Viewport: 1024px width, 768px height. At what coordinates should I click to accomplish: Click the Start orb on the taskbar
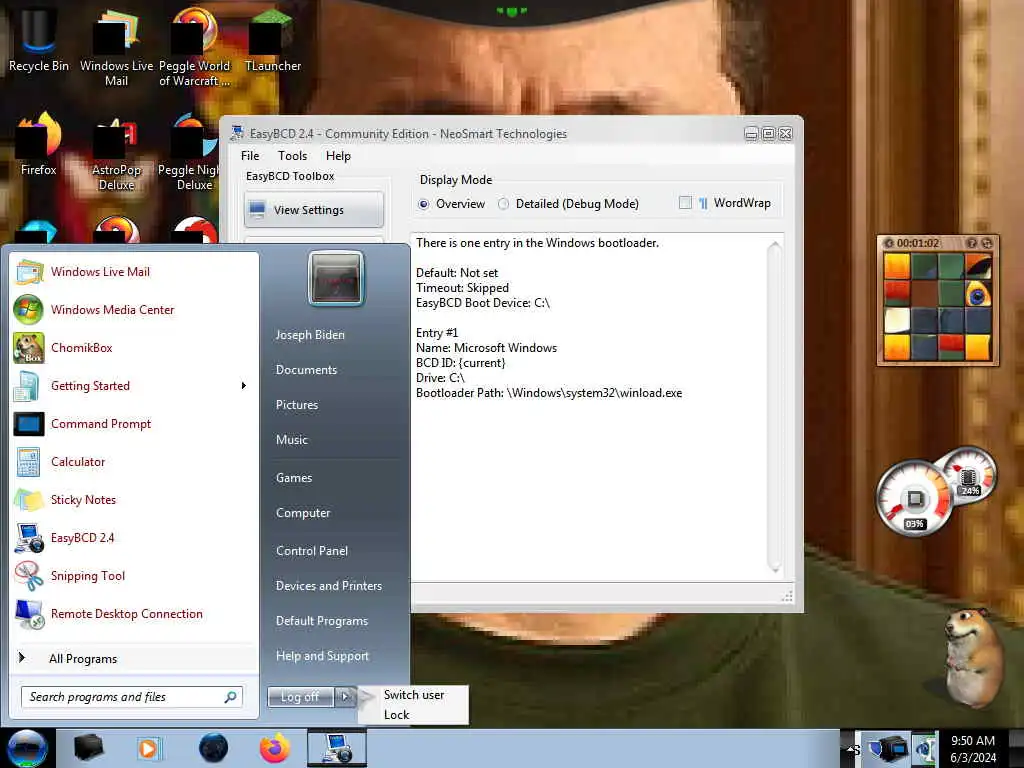tap(27, 748)
